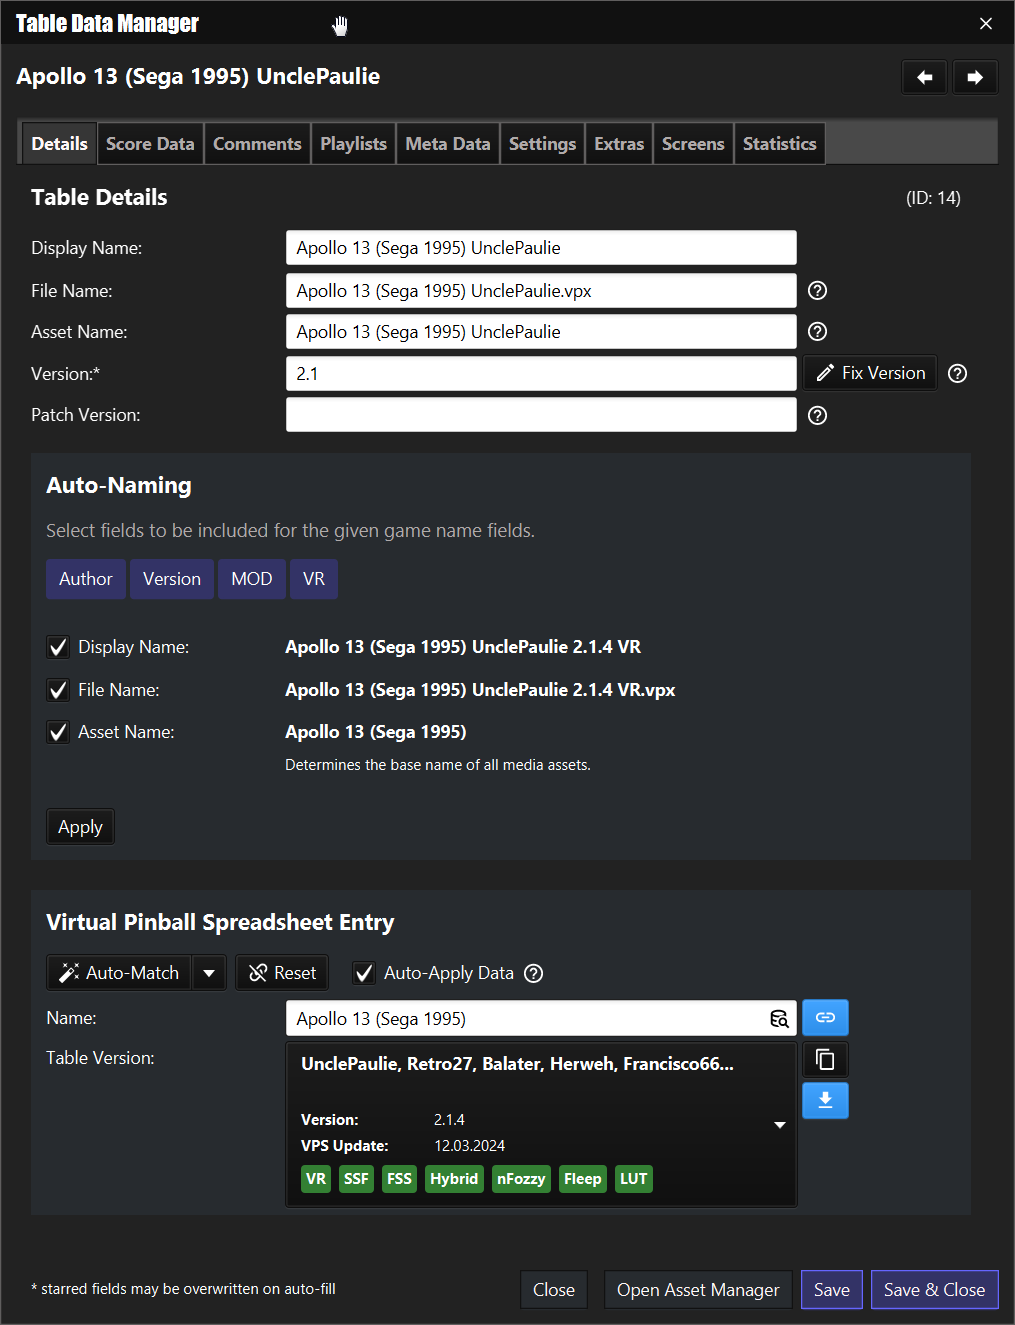Toggle the Version auto-naming field
This screenshot has height=1325, width=1015.
pyautogui.click(x=172, y=579)
